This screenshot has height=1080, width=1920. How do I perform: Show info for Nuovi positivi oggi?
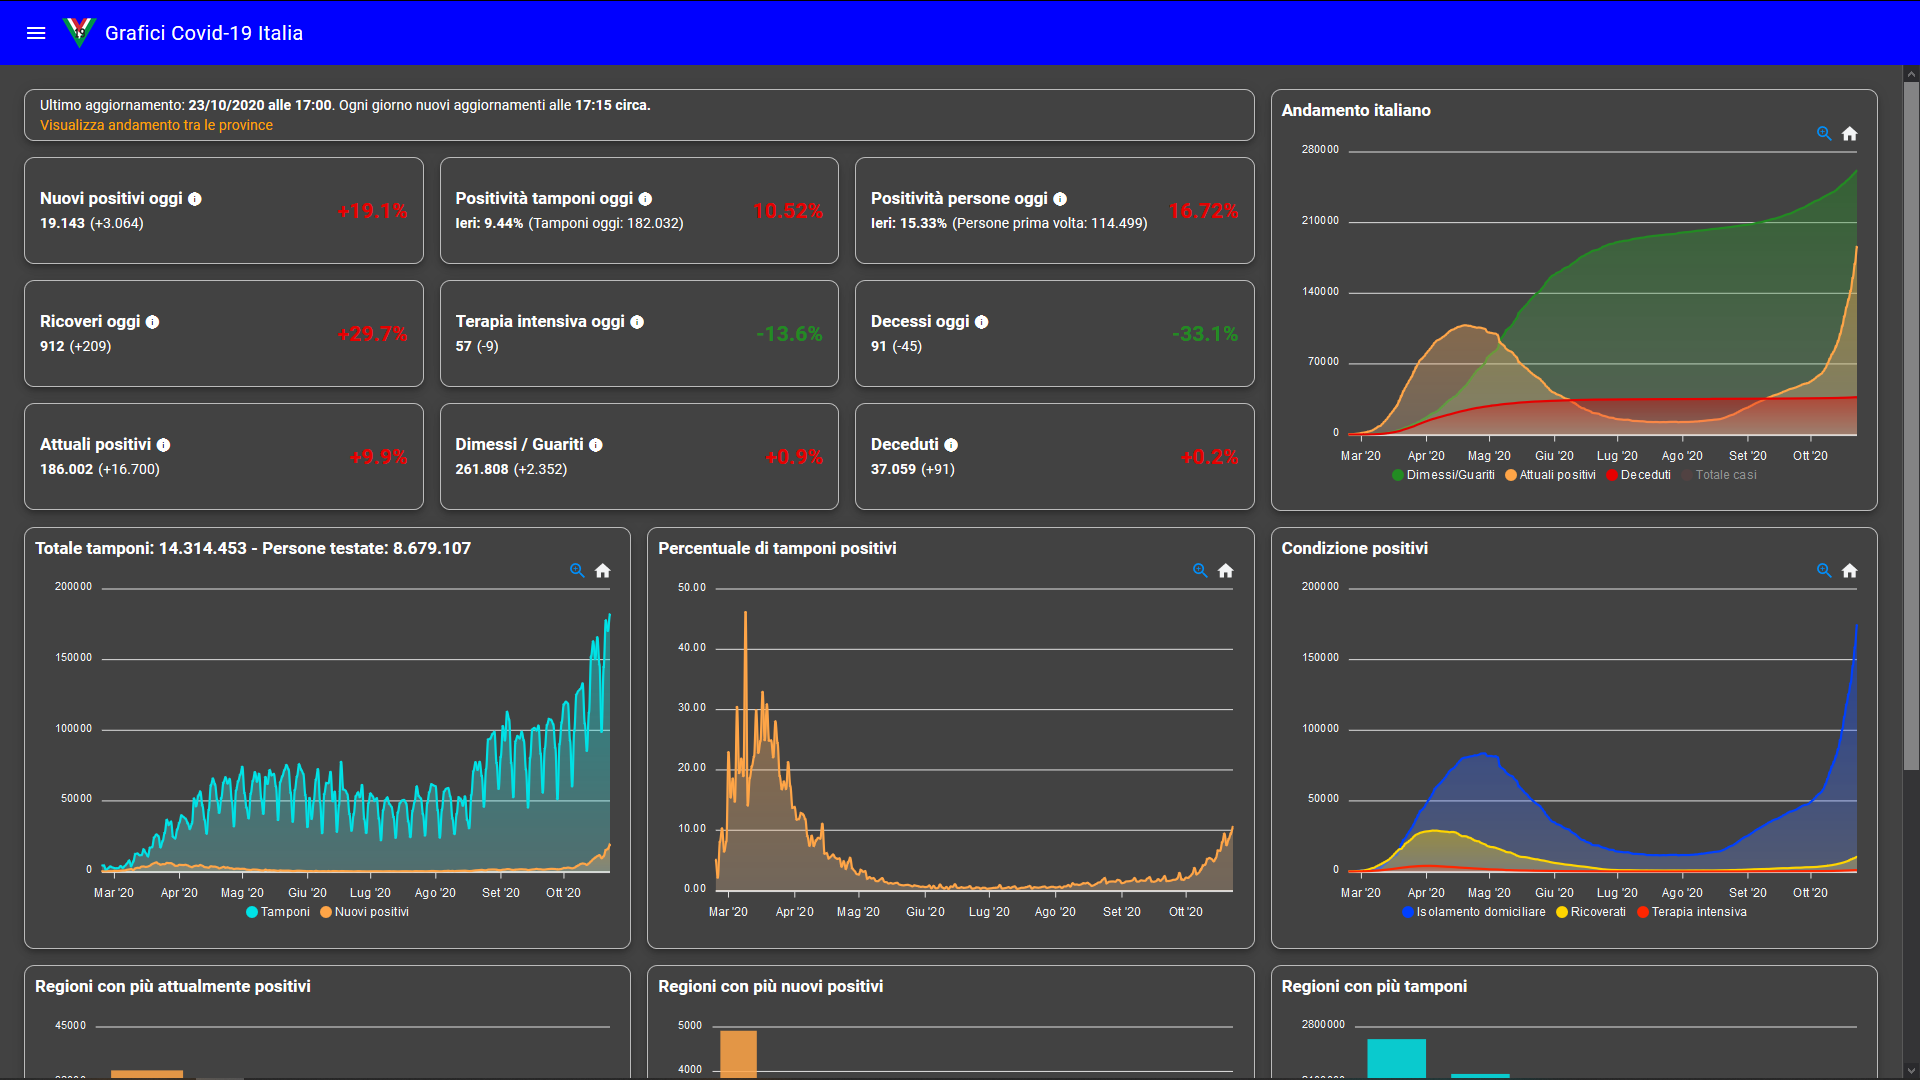(195, 199)
